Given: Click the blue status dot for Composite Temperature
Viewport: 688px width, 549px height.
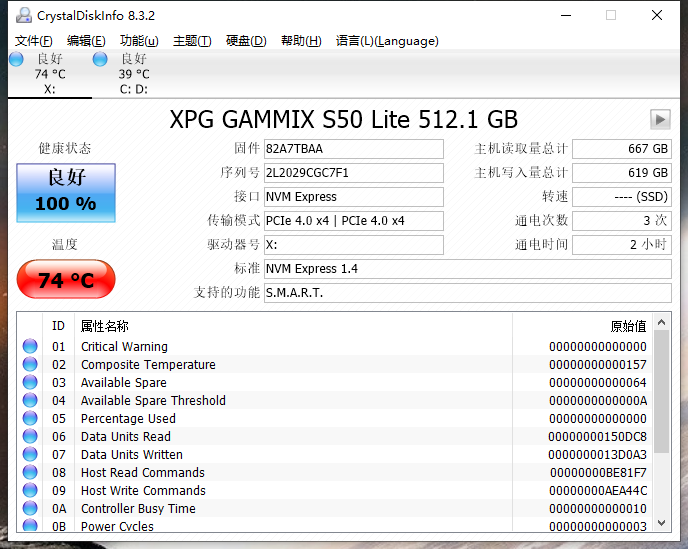Looking at the screenshot, I should [x=30, y=364].
